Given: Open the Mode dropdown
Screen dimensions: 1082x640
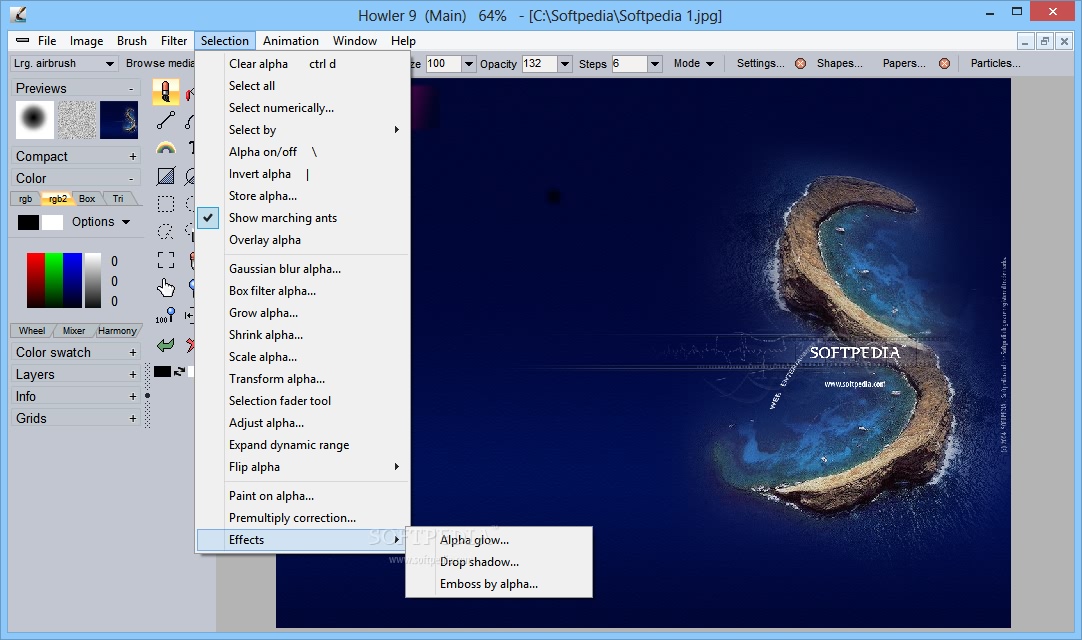Looking at the screenshot, I should tap(694, 64).
